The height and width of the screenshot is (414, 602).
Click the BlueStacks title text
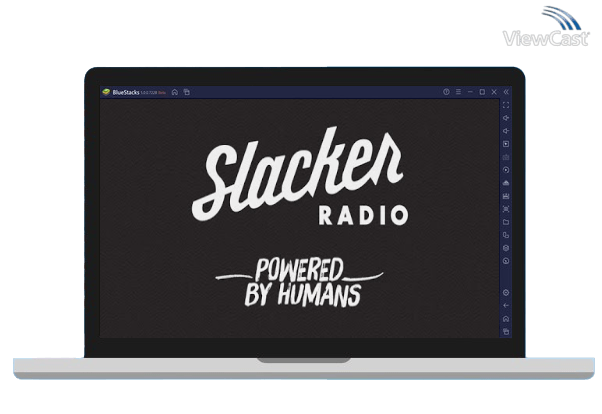point(126,92)
